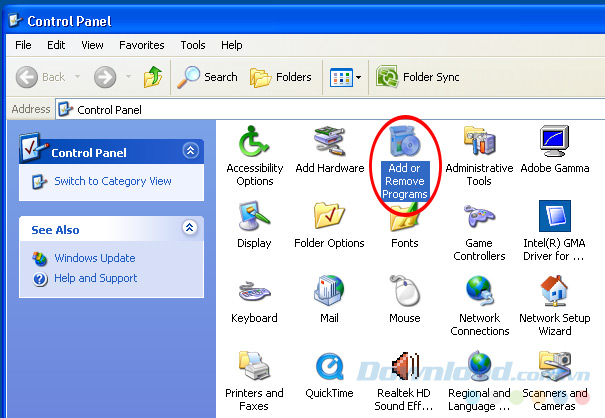This screenshot has width=605, height=418.
Task: Open the Forward history dropdown arrow
Action: [128, 77]
